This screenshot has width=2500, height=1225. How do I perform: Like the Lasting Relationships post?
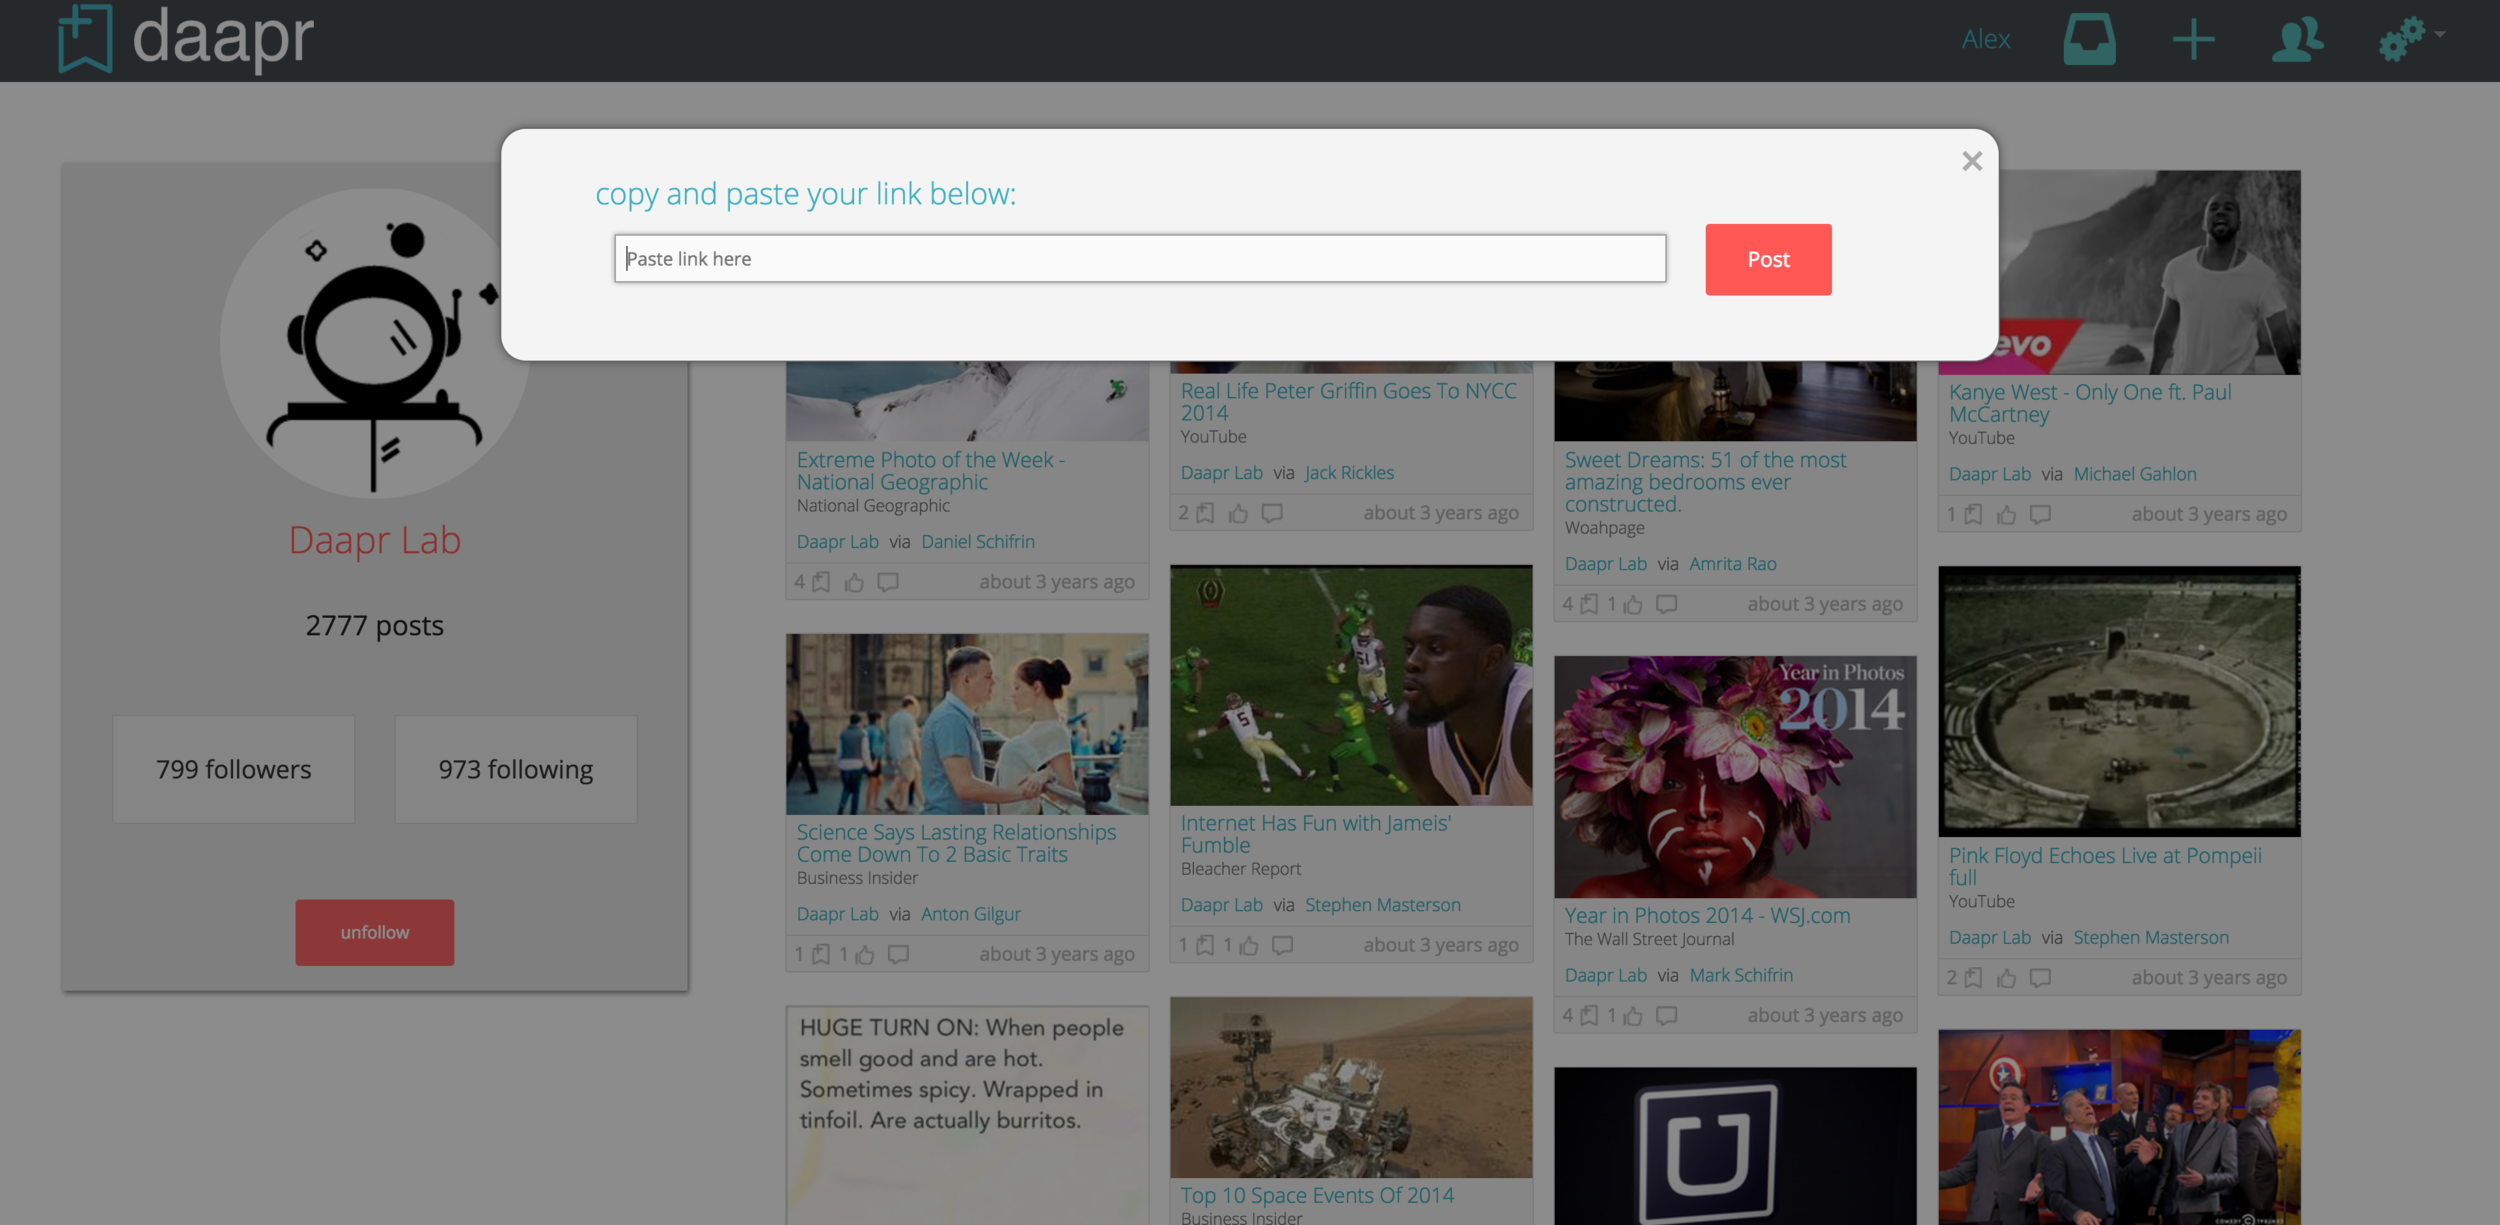865,954
